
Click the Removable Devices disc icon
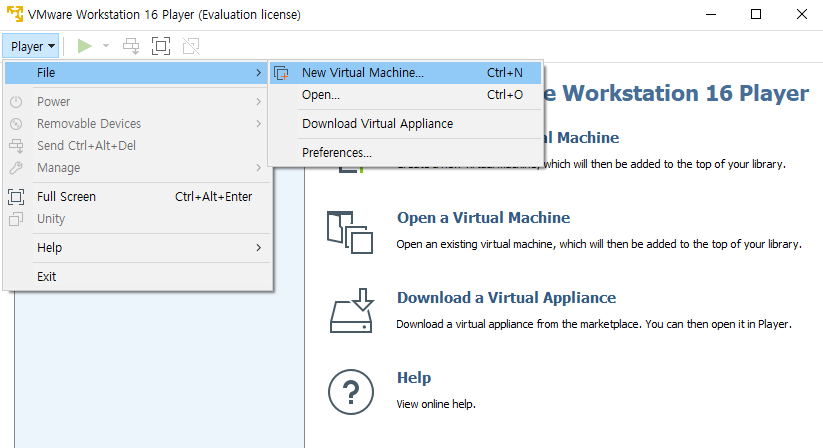16,124
